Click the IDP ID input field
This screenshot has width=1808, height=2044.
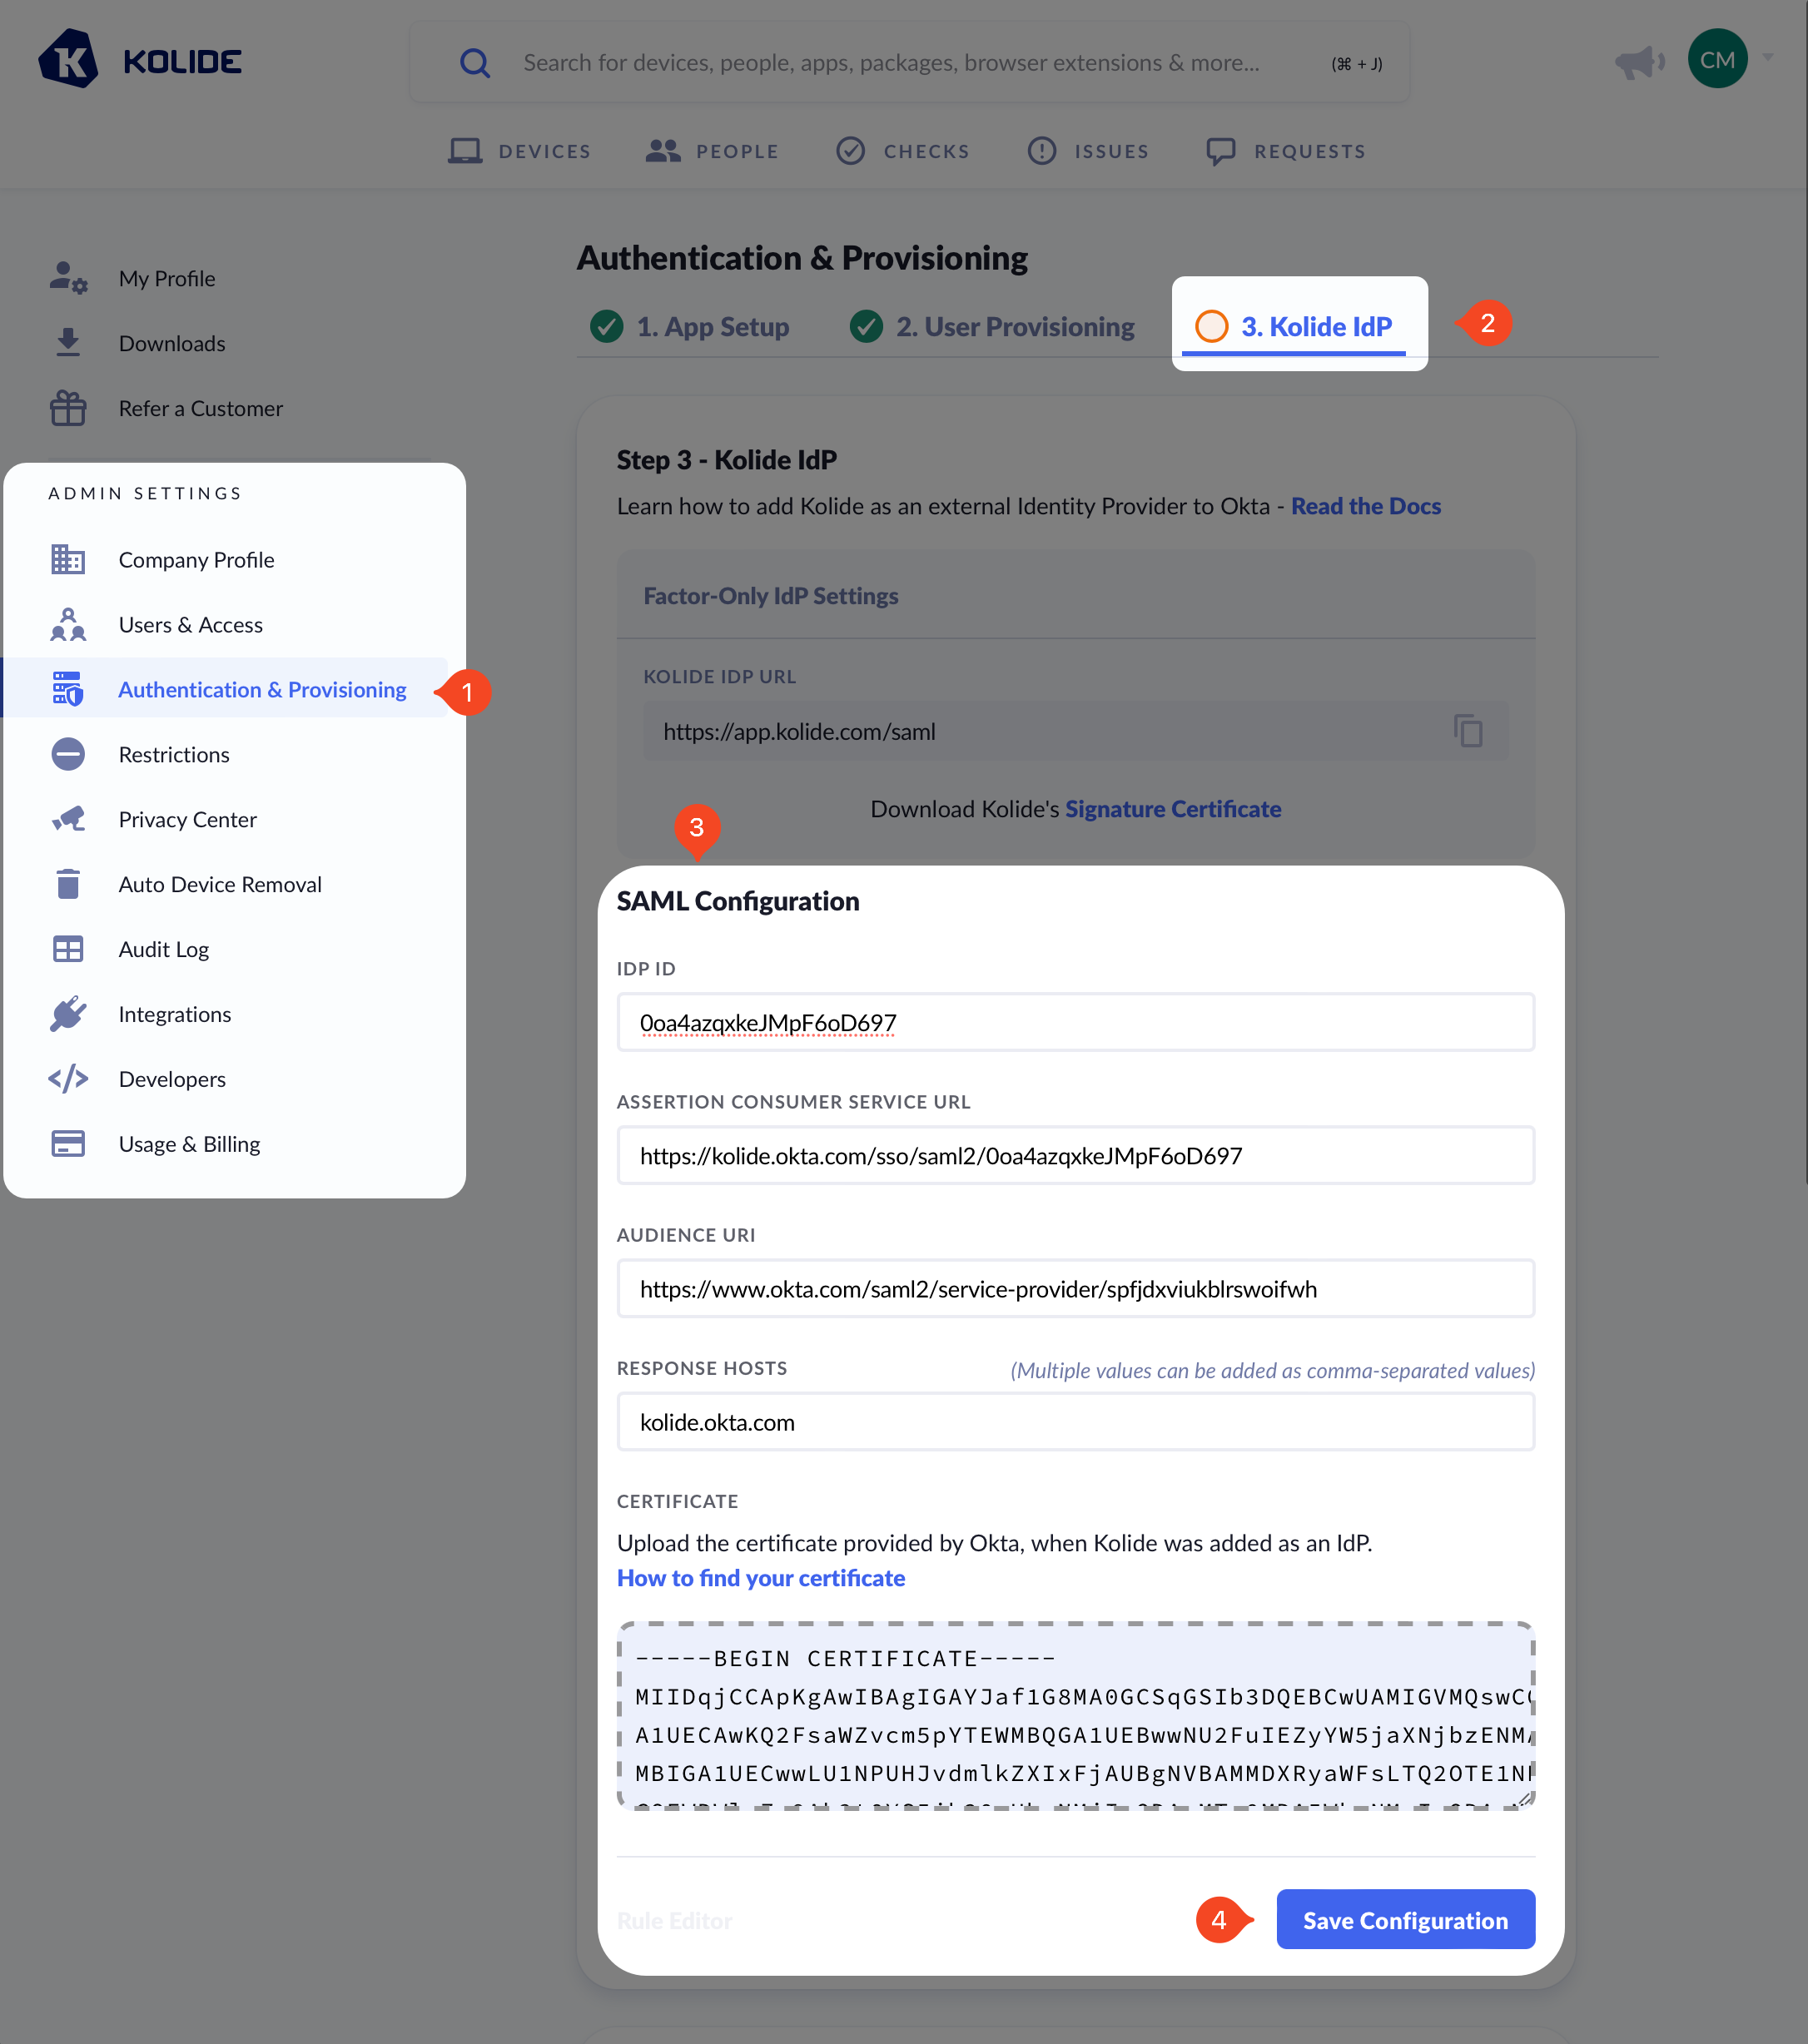[1076, 1022]
